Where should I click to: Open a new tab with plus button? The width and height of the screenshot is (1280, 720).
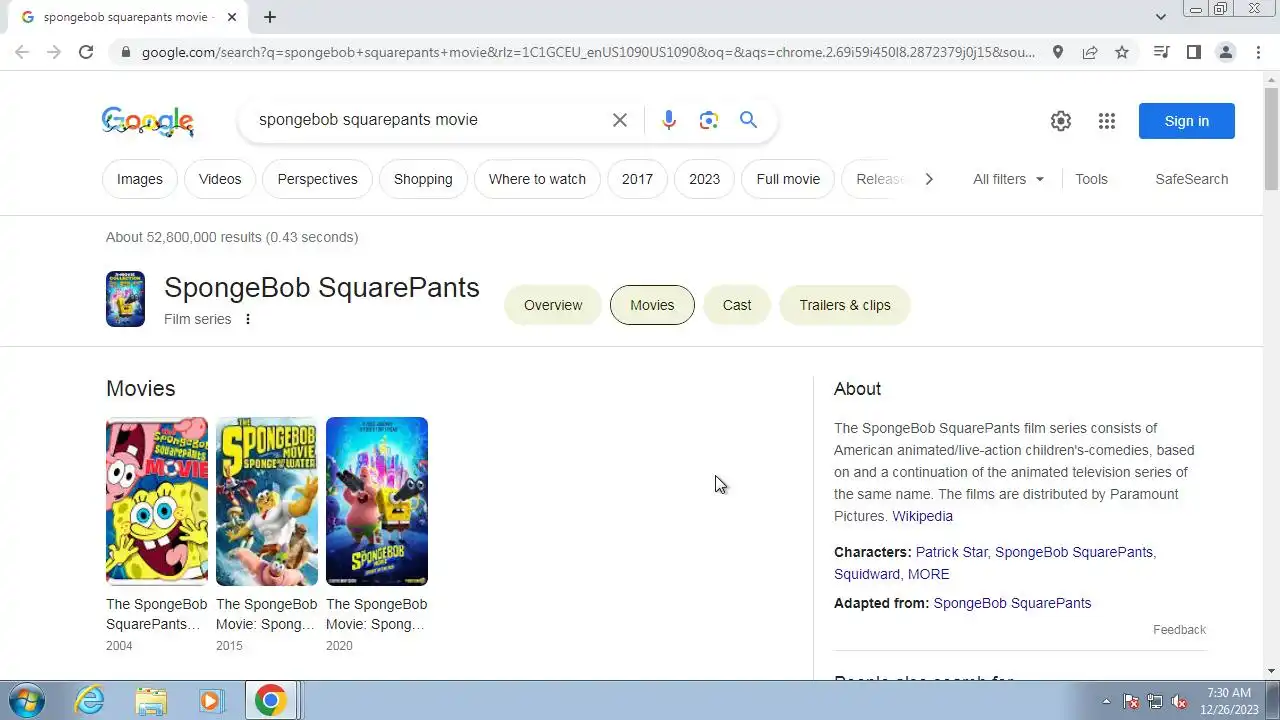(x=270, y=17)
